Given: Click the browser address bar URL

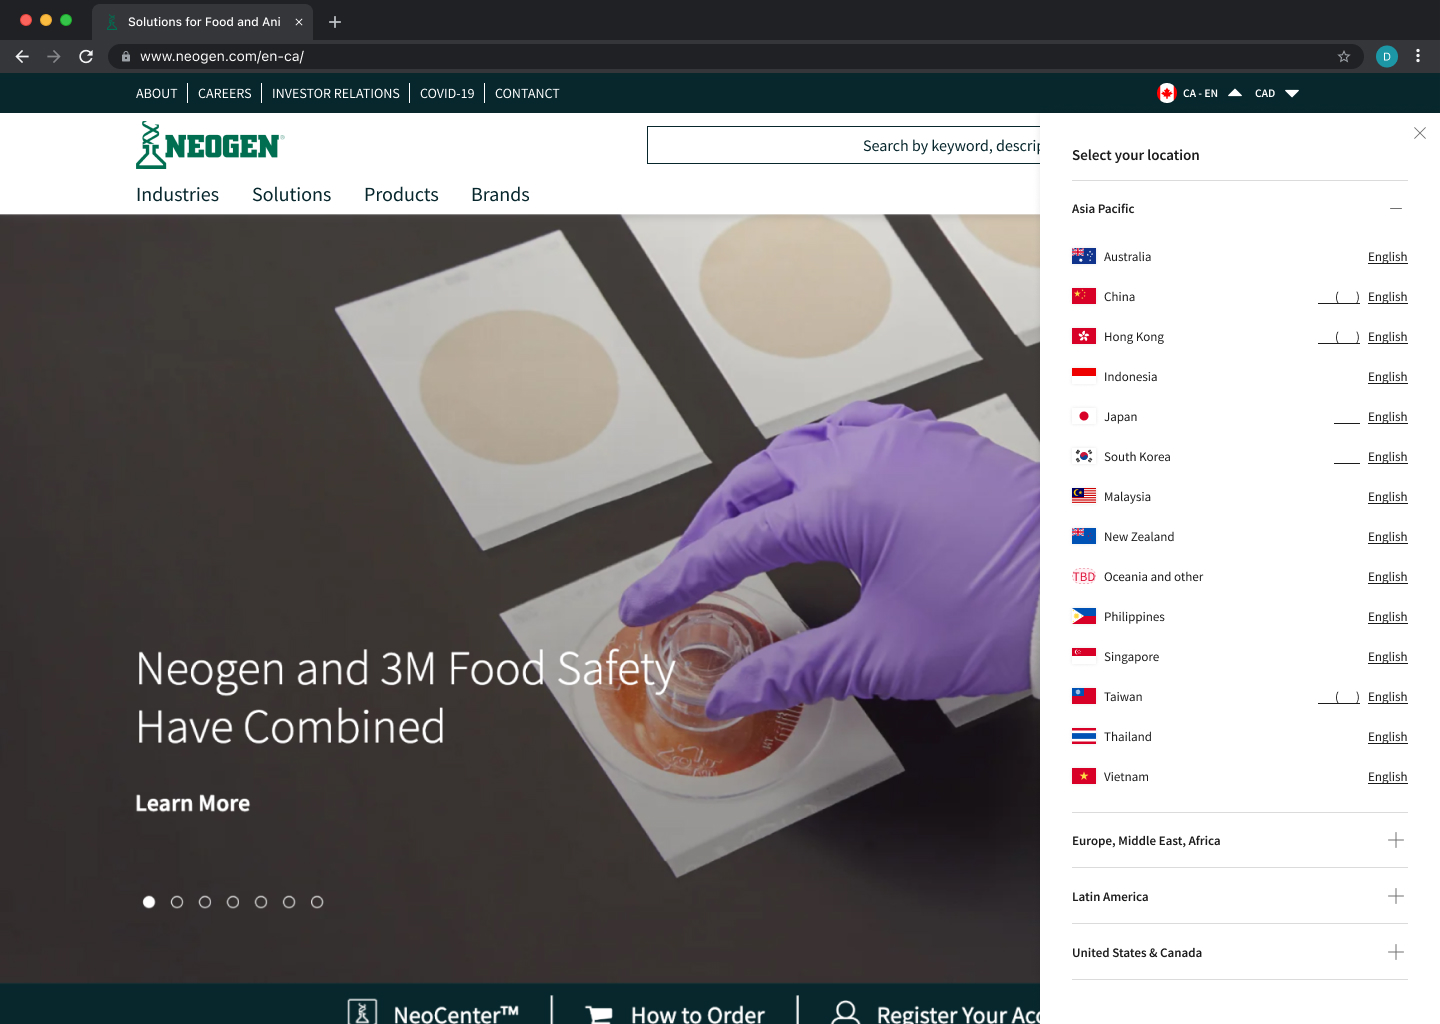Looking at the screenshot, I should 222,57.
